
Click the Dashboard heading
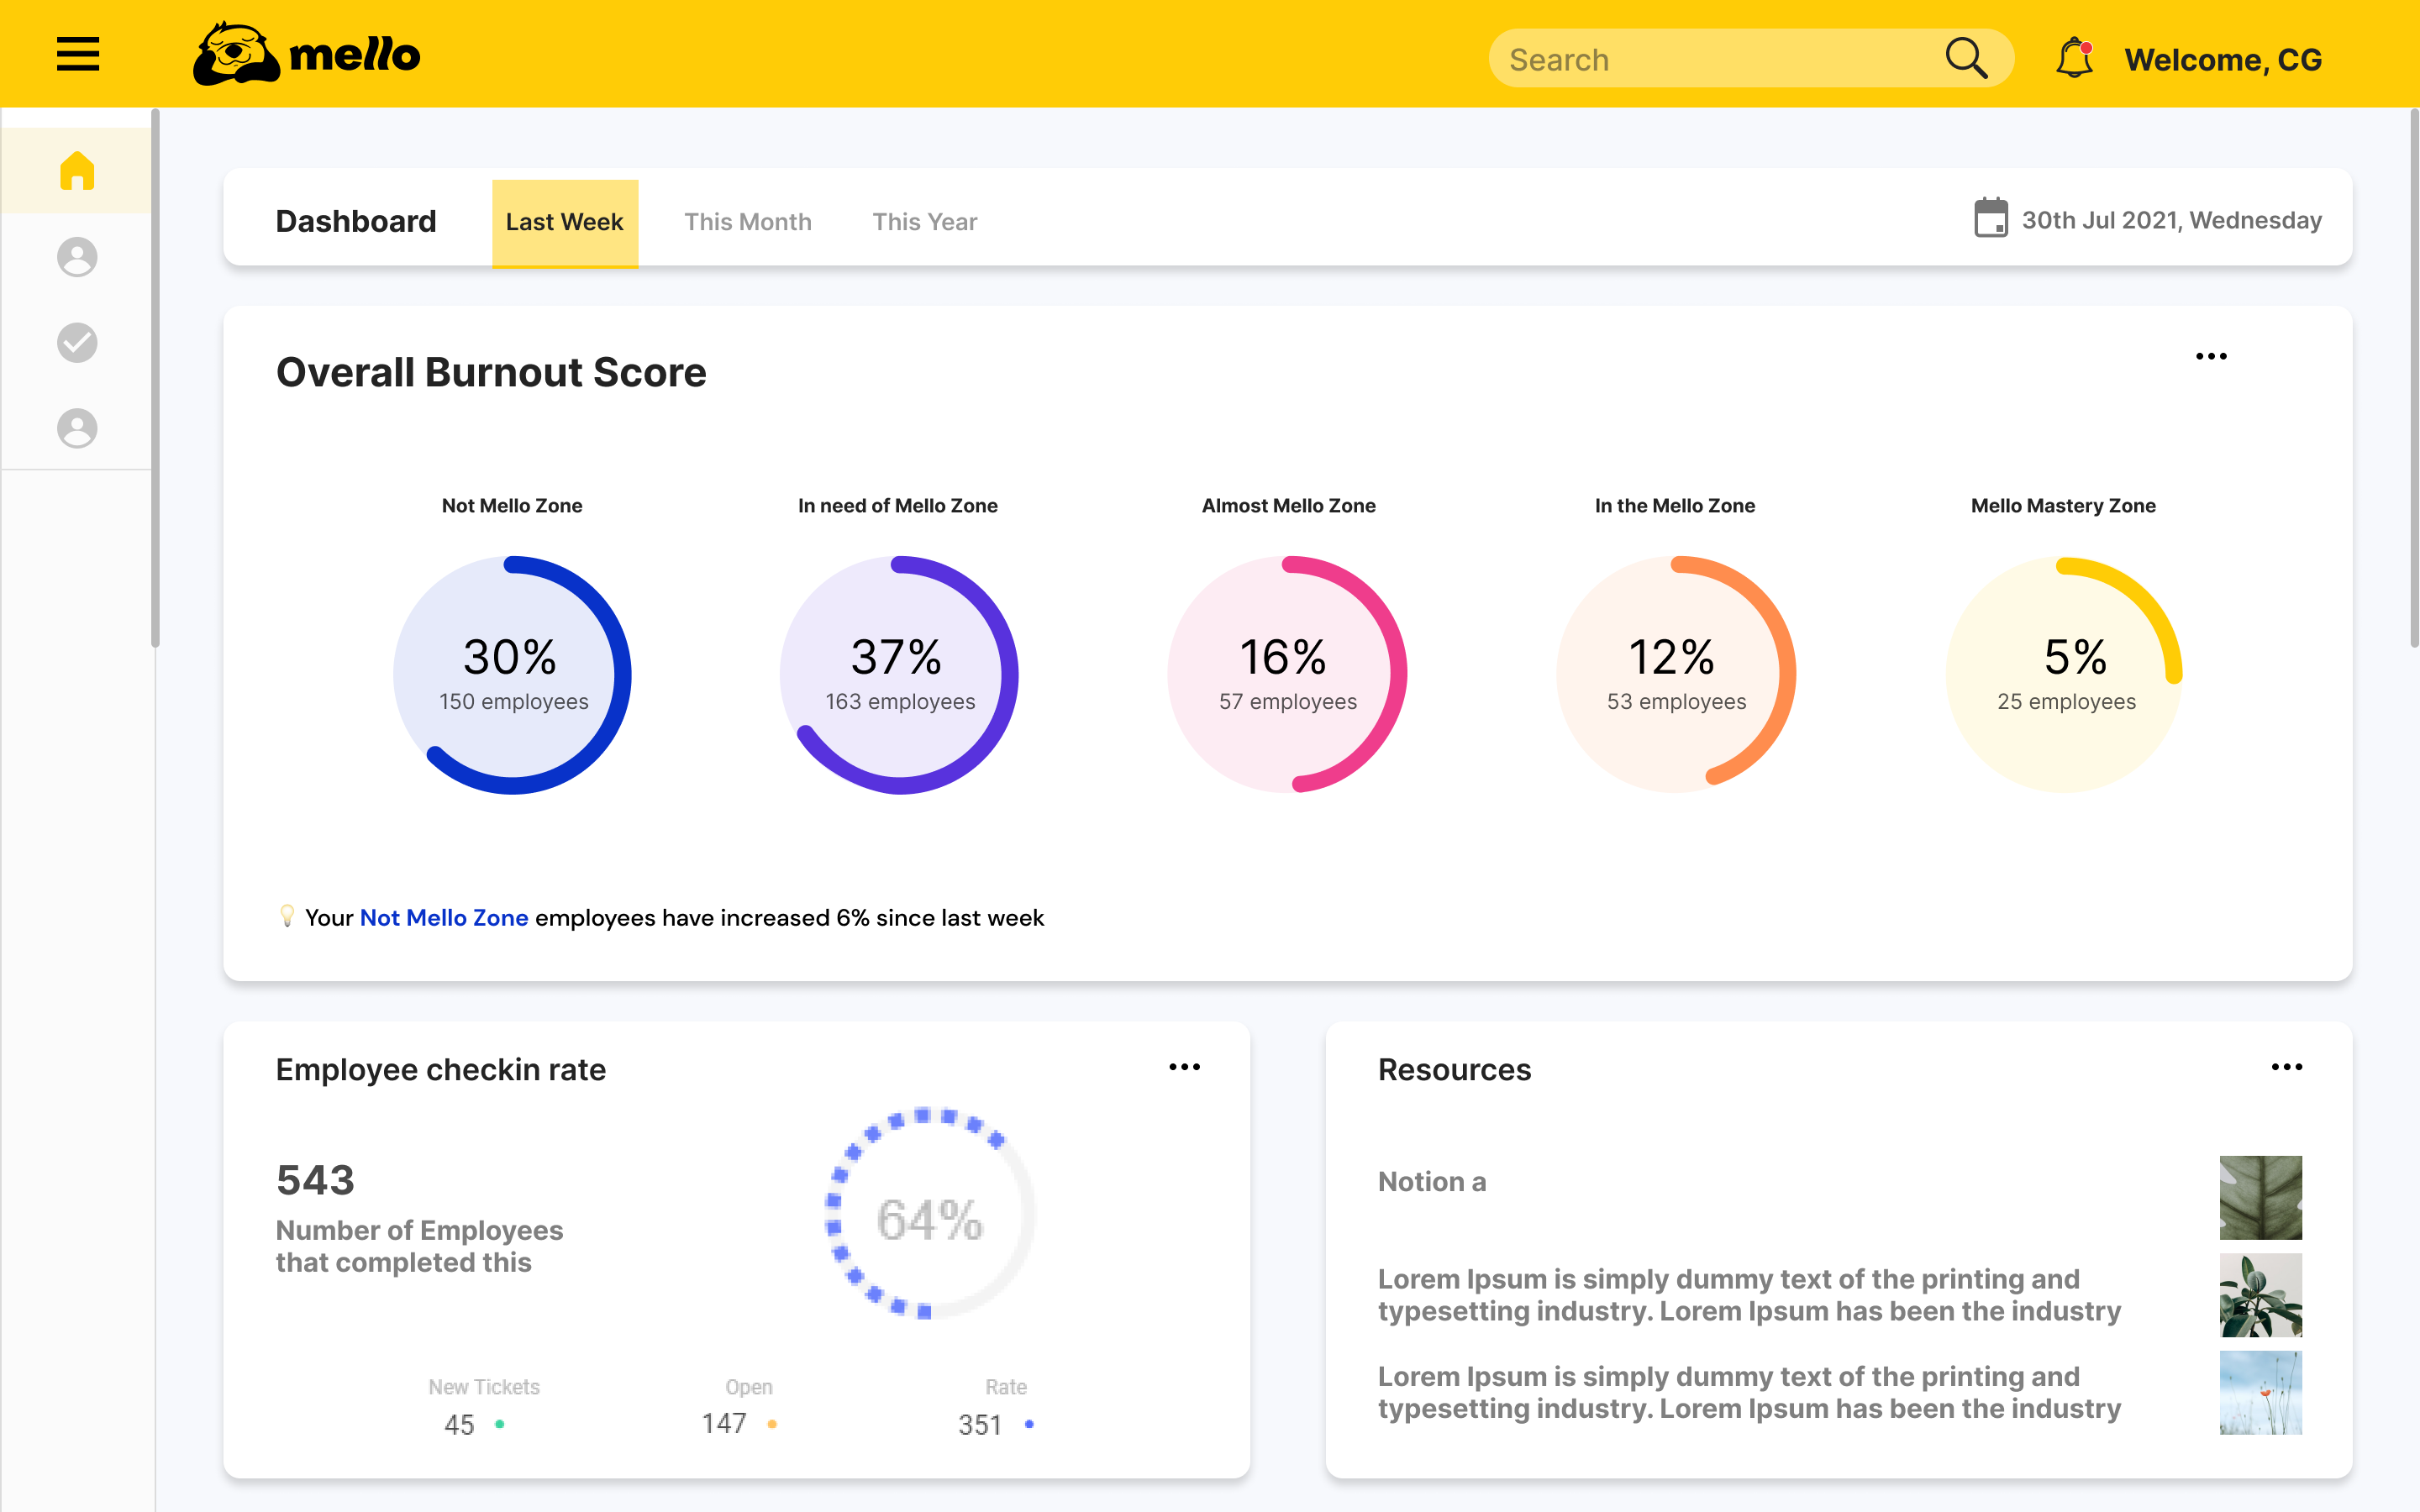pyautogui.click(x=356, y=221)
